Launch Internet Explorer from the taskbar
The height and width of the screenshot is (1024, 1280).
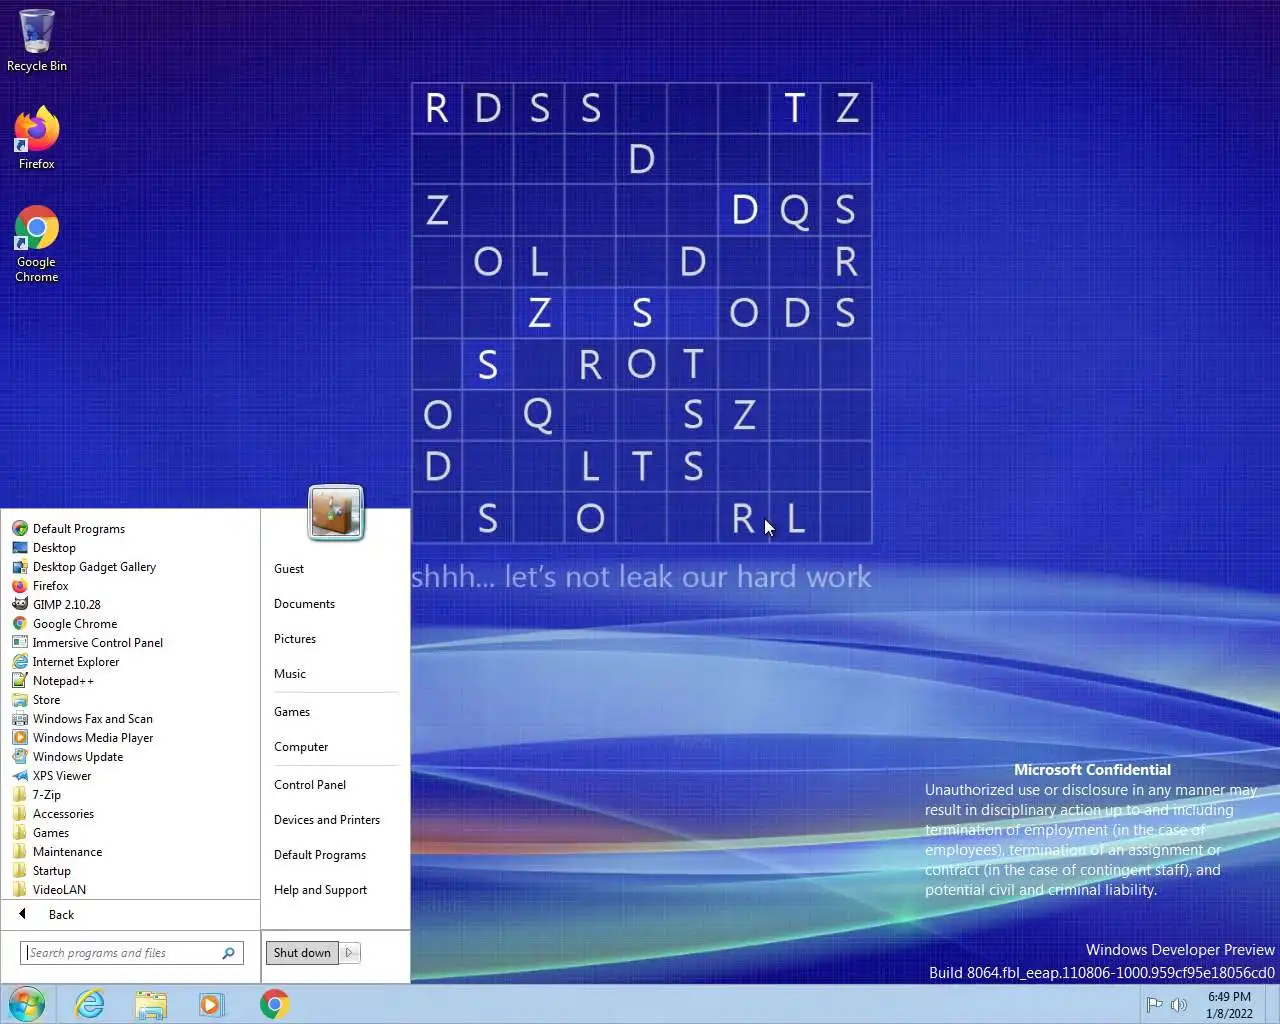click(89, 1004)
